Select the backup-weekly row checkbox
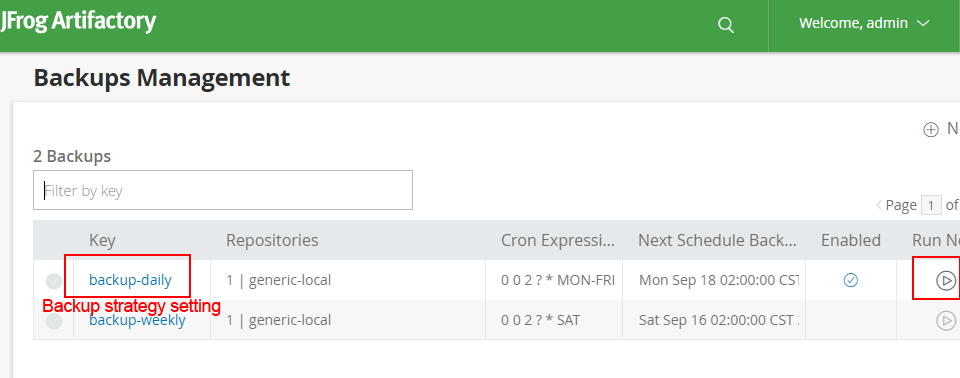This screenshot has width=960, height=378. (54, 321)
